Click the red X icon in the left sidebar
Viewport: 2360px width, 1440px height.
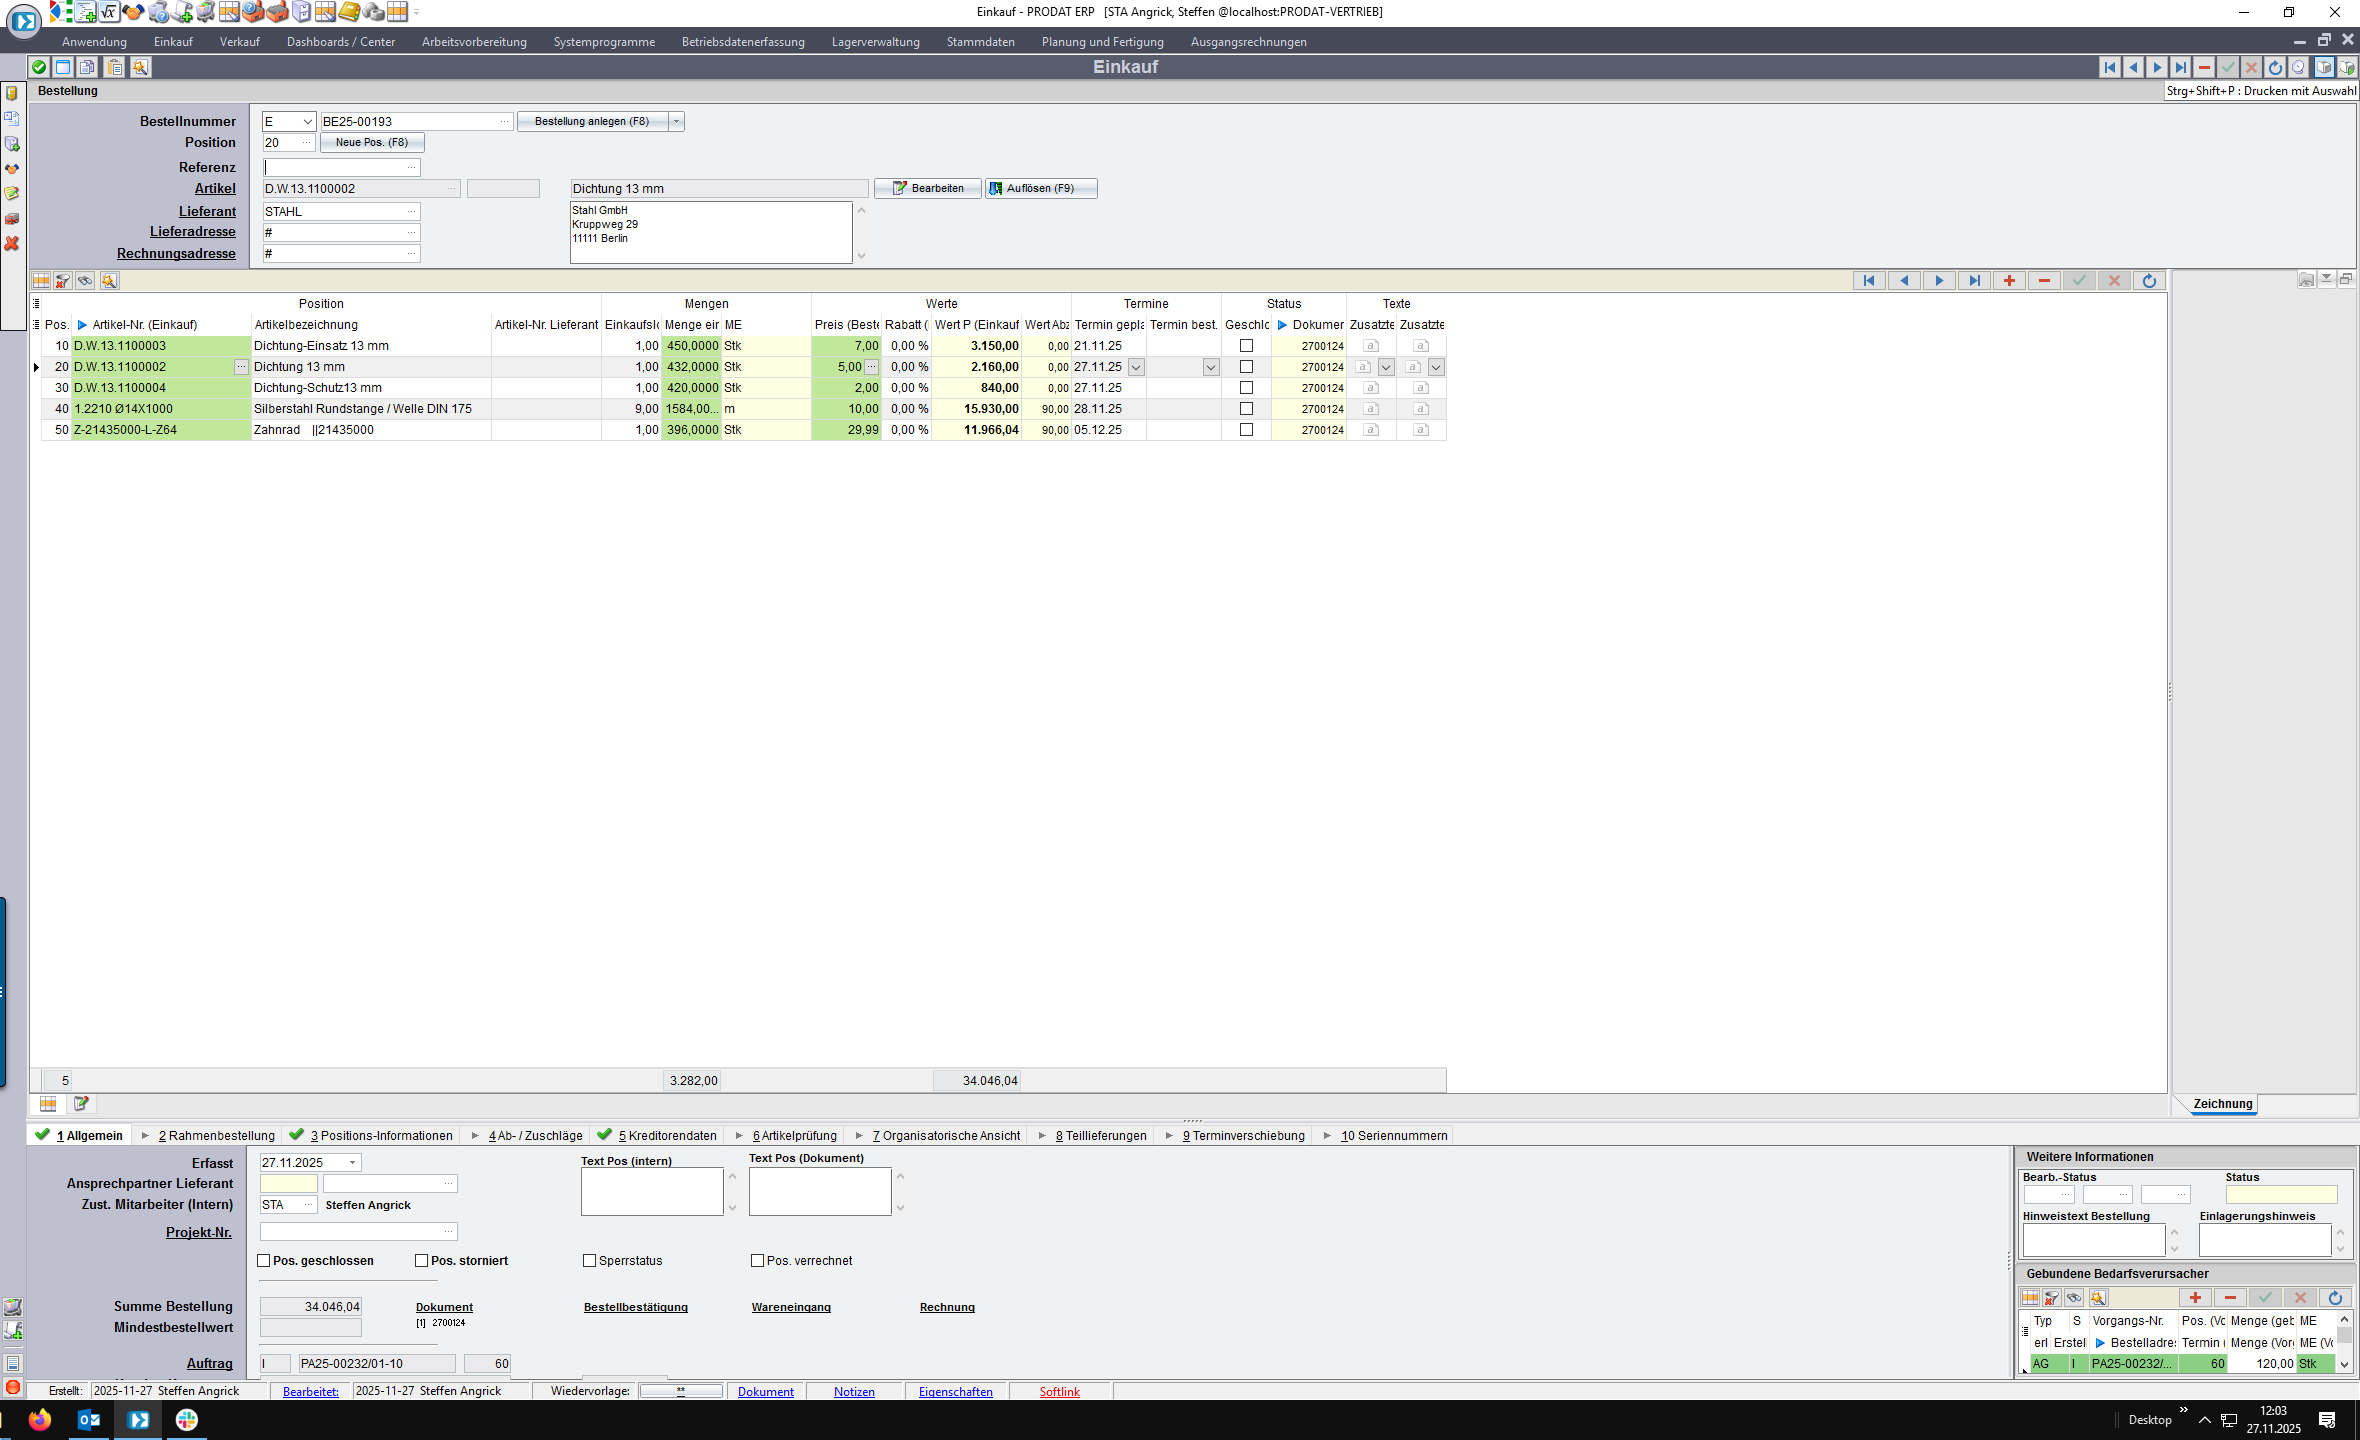click(x=12, y=243)
